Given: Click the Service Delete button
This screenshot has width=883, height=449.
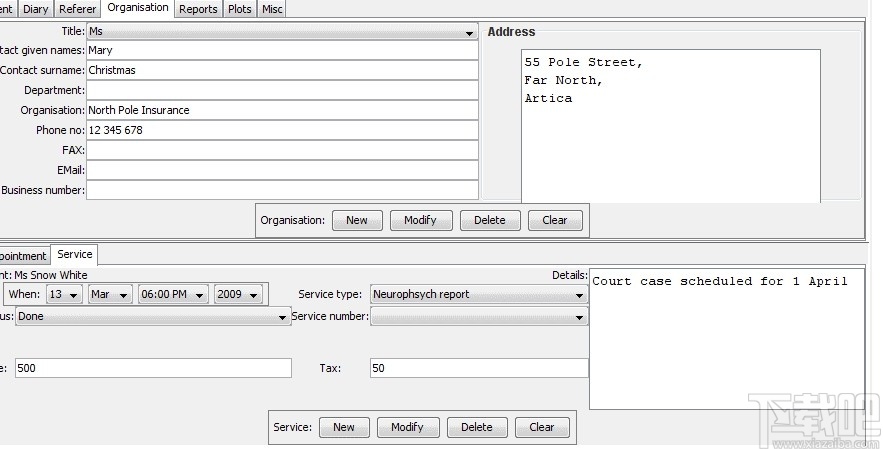Looking at the screenshot, I should click(477, 427).
